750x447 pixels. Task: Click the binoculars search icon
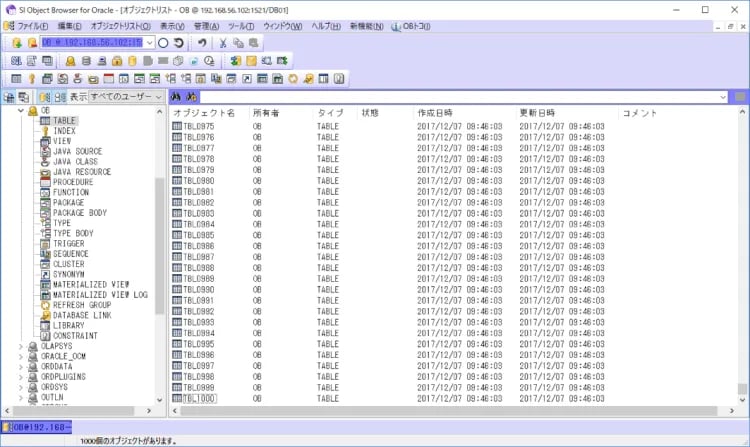(176, 97)
